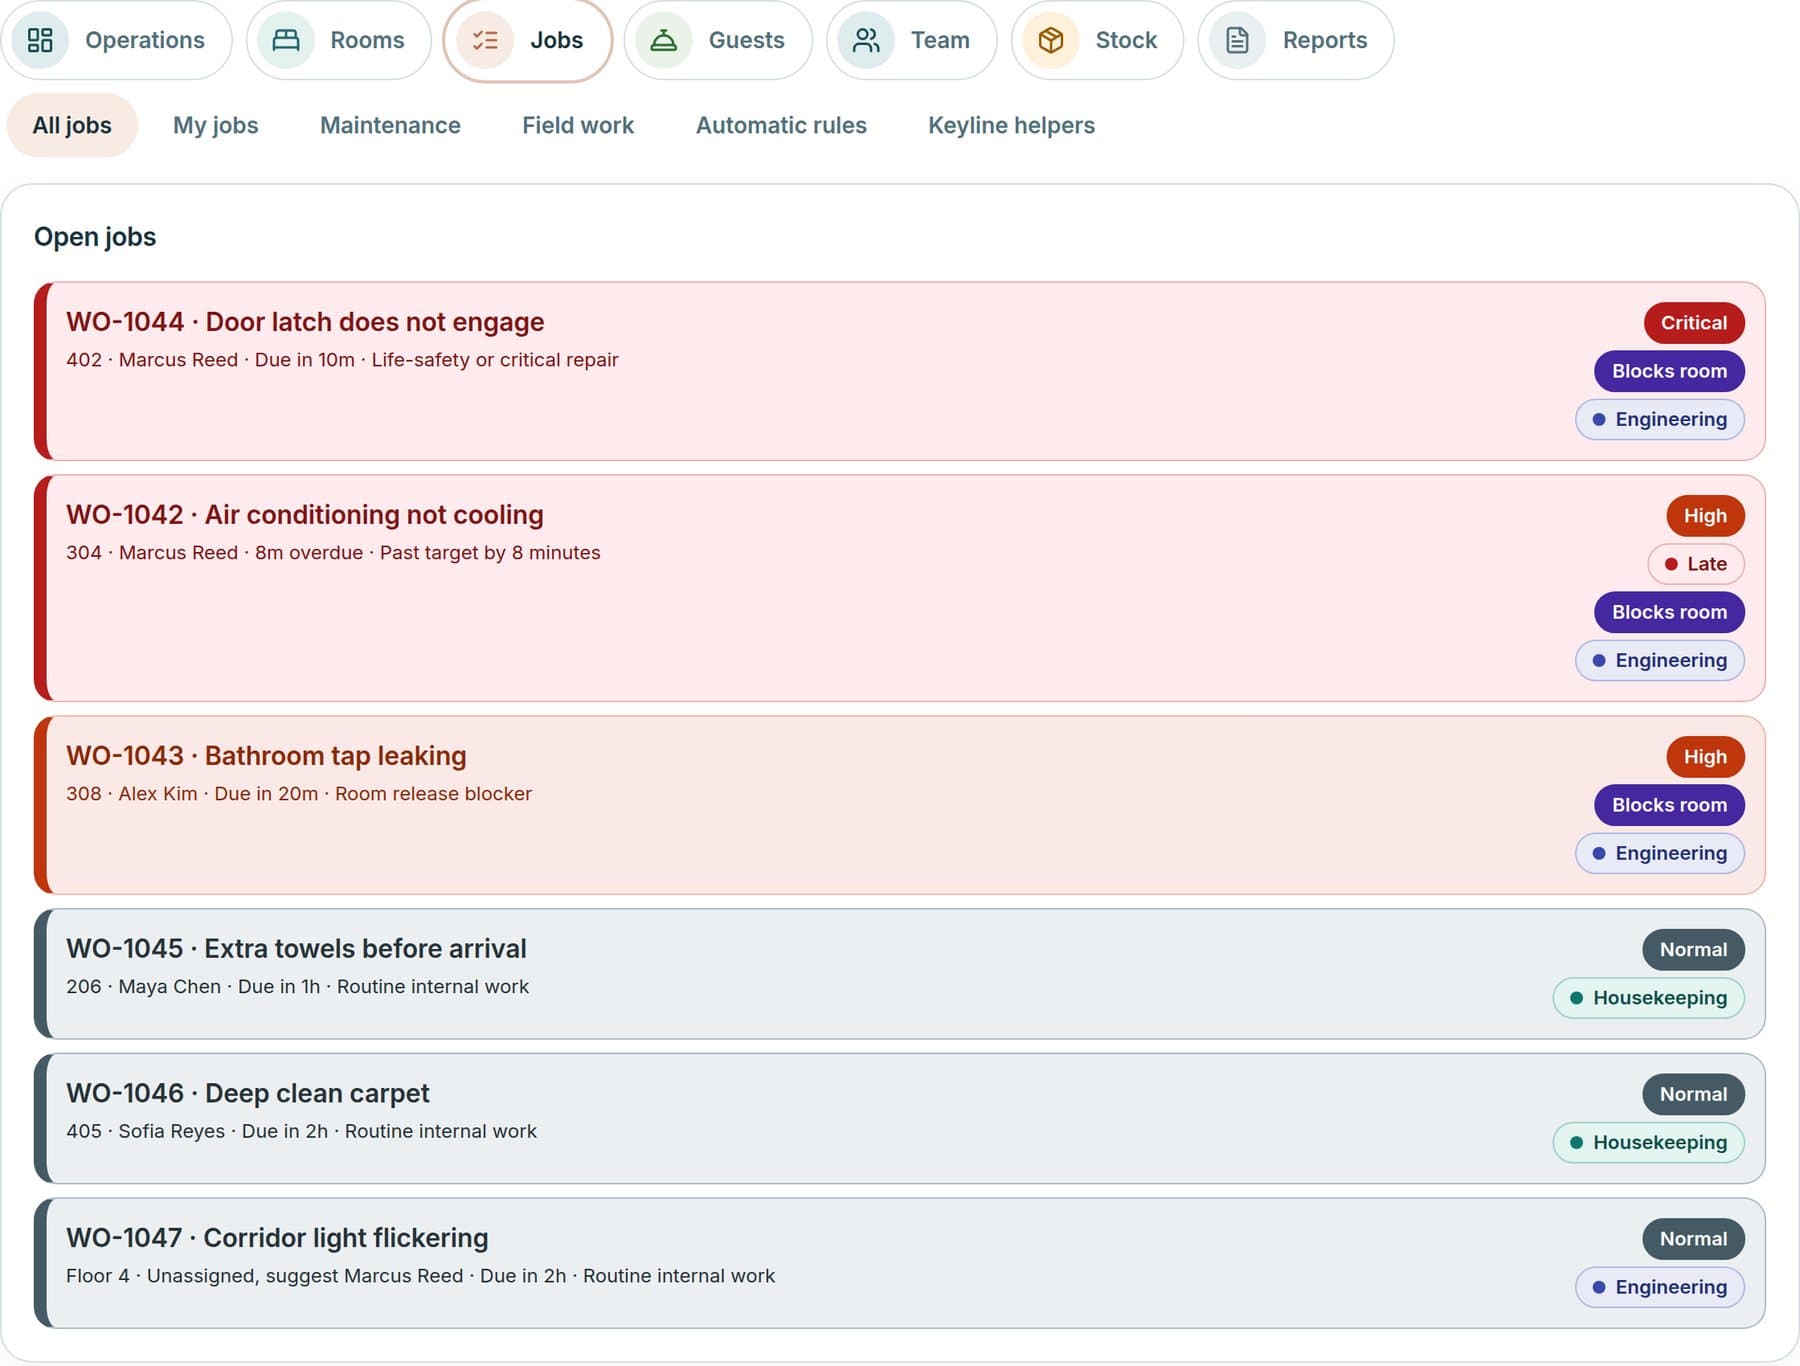Click the Operations grid icon
1800x1366 pixels.
point(40,40)
